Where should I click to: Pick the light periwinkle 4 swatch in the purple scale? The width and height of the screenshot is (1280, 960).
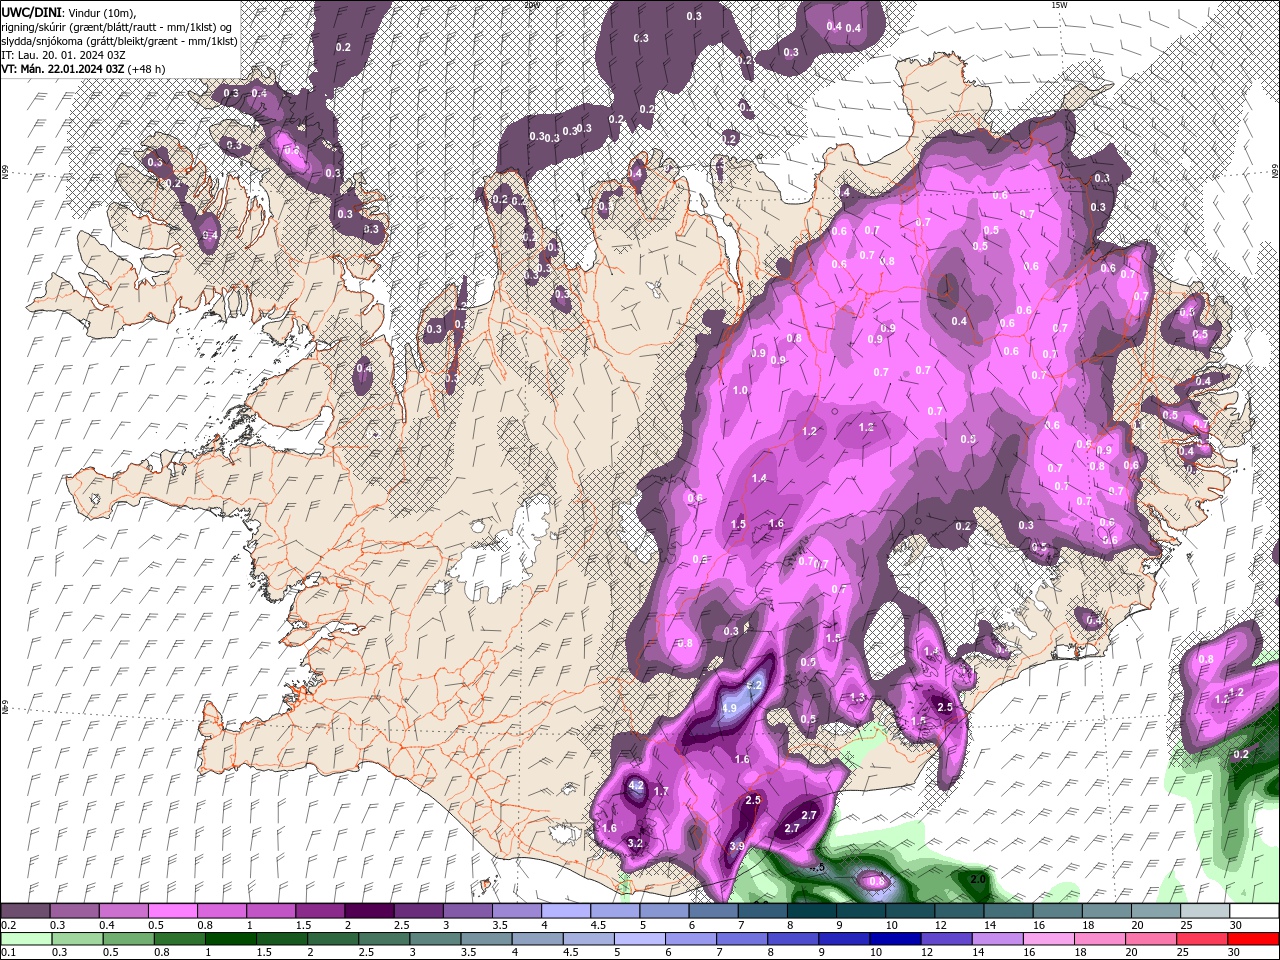(x=566, y=911)
